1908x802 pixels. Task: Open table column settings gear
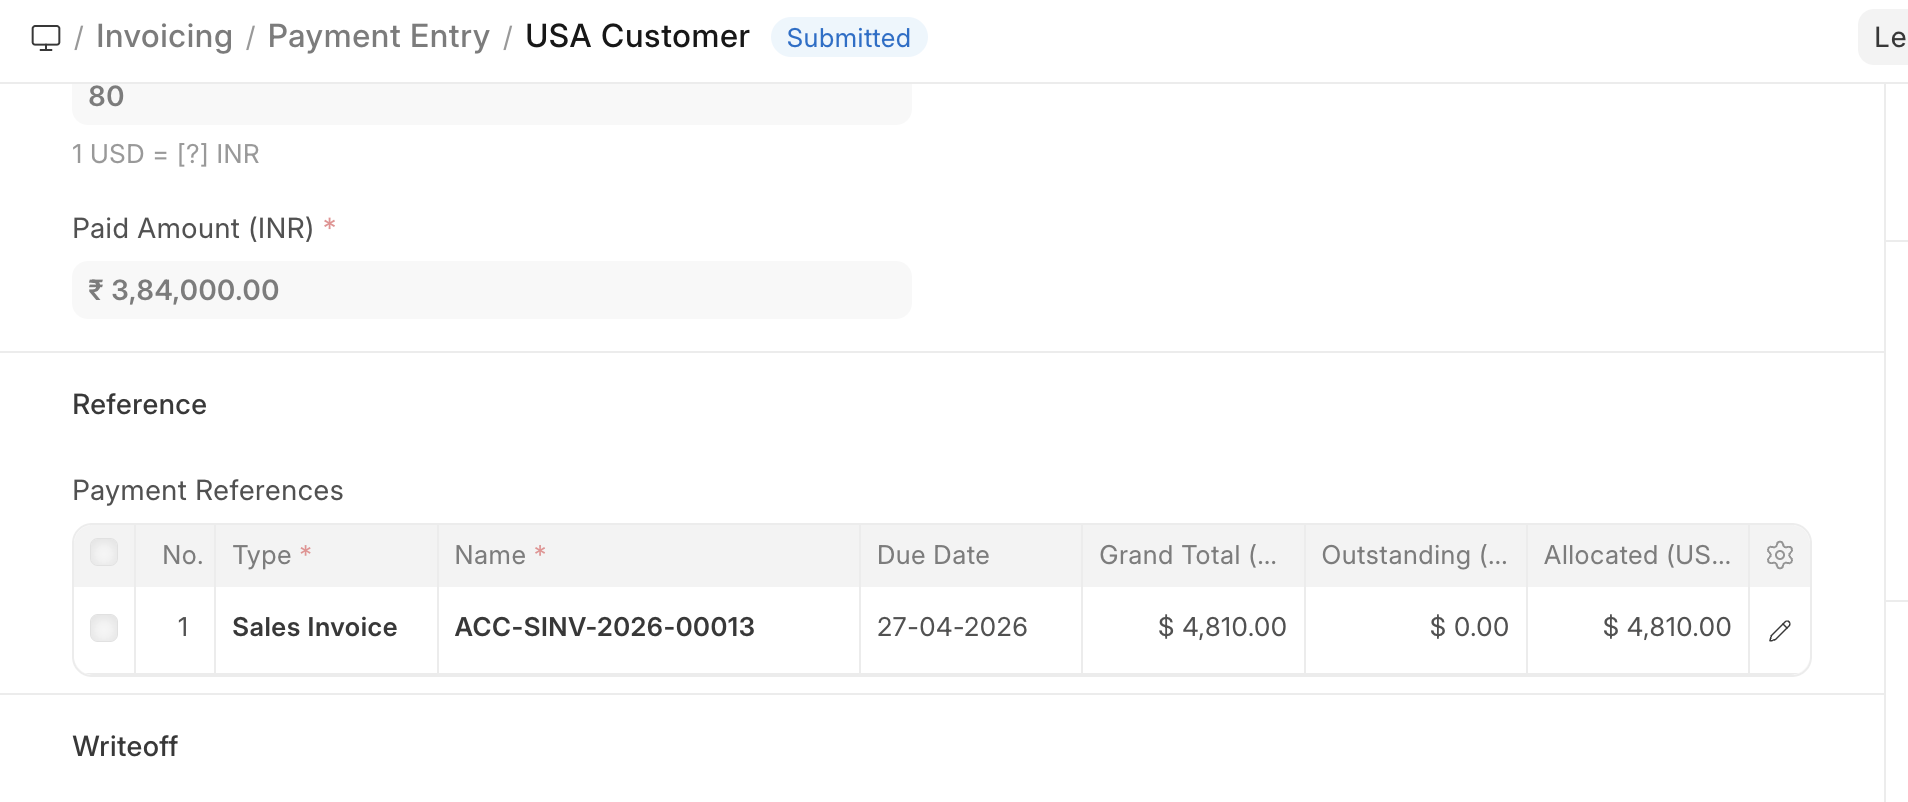[x=1780, y=555]
